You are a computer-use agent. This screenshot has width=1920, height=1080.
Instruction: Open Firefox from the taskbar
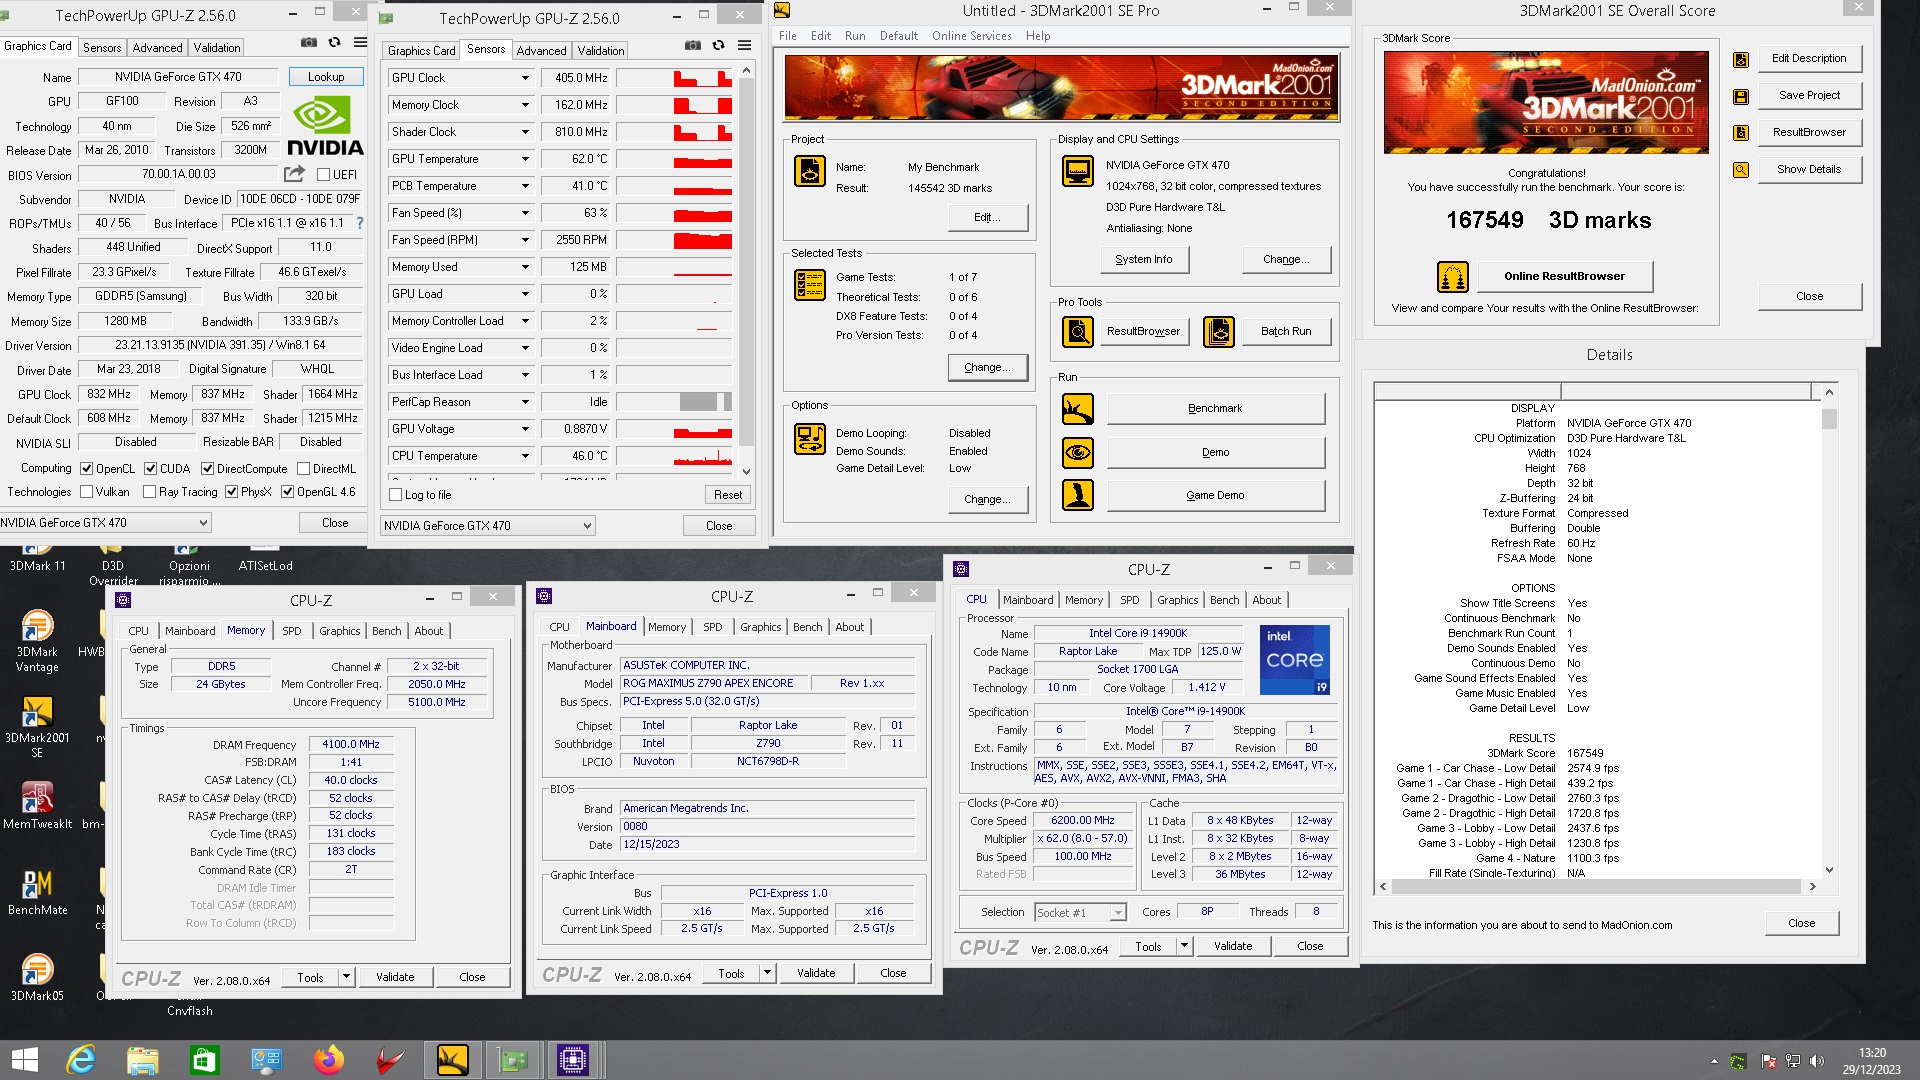tap(328, 1060)
